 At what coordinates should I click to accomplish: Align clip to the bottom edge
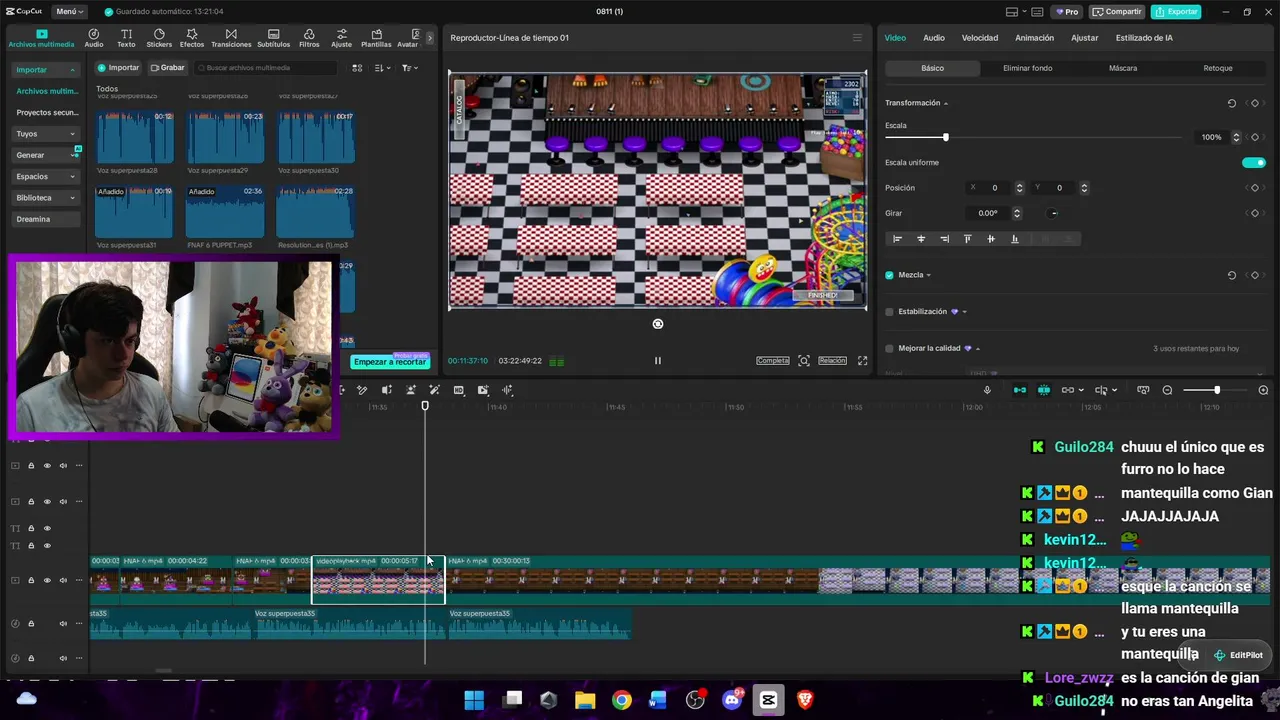1015,239
